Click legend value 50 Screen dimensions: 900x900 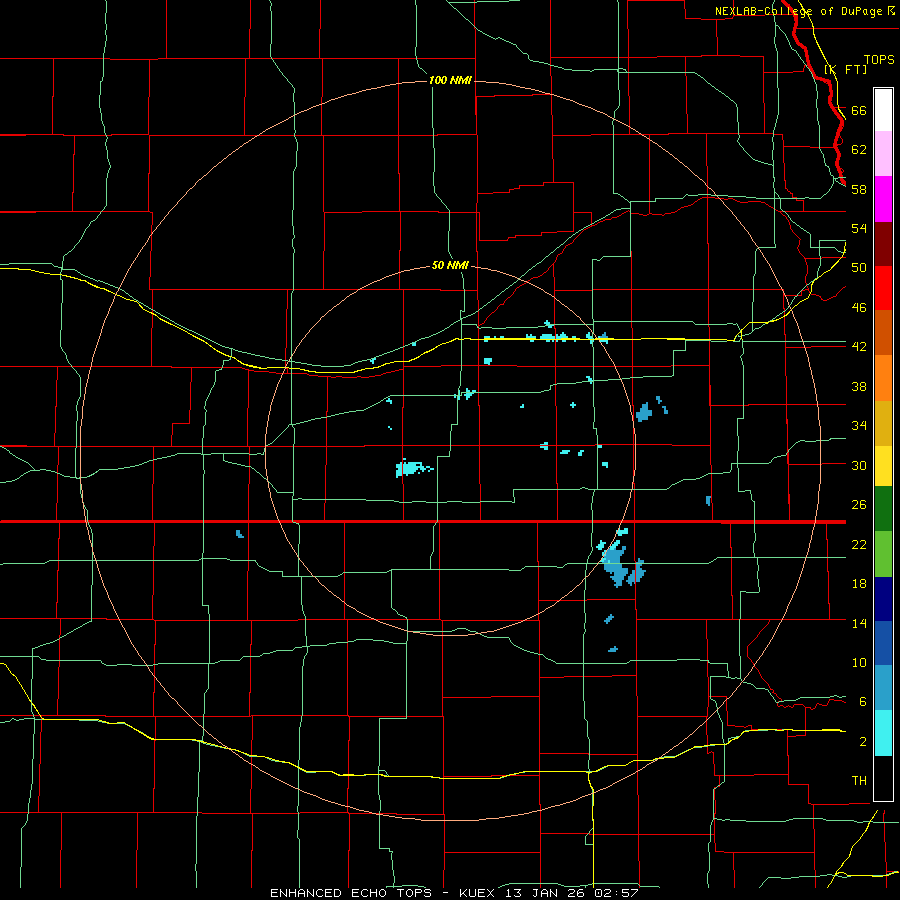coord(859,267)
